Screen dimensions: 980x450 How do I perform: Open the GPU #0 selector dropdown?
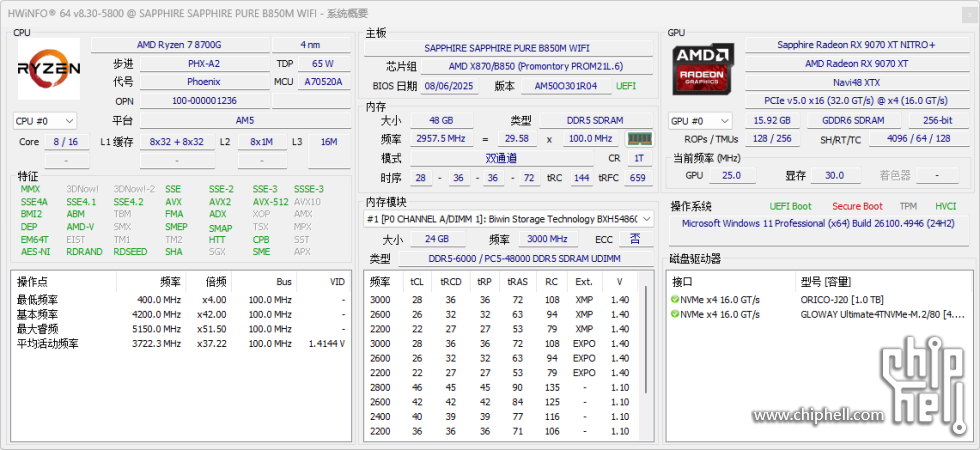(x=700, y=121)
